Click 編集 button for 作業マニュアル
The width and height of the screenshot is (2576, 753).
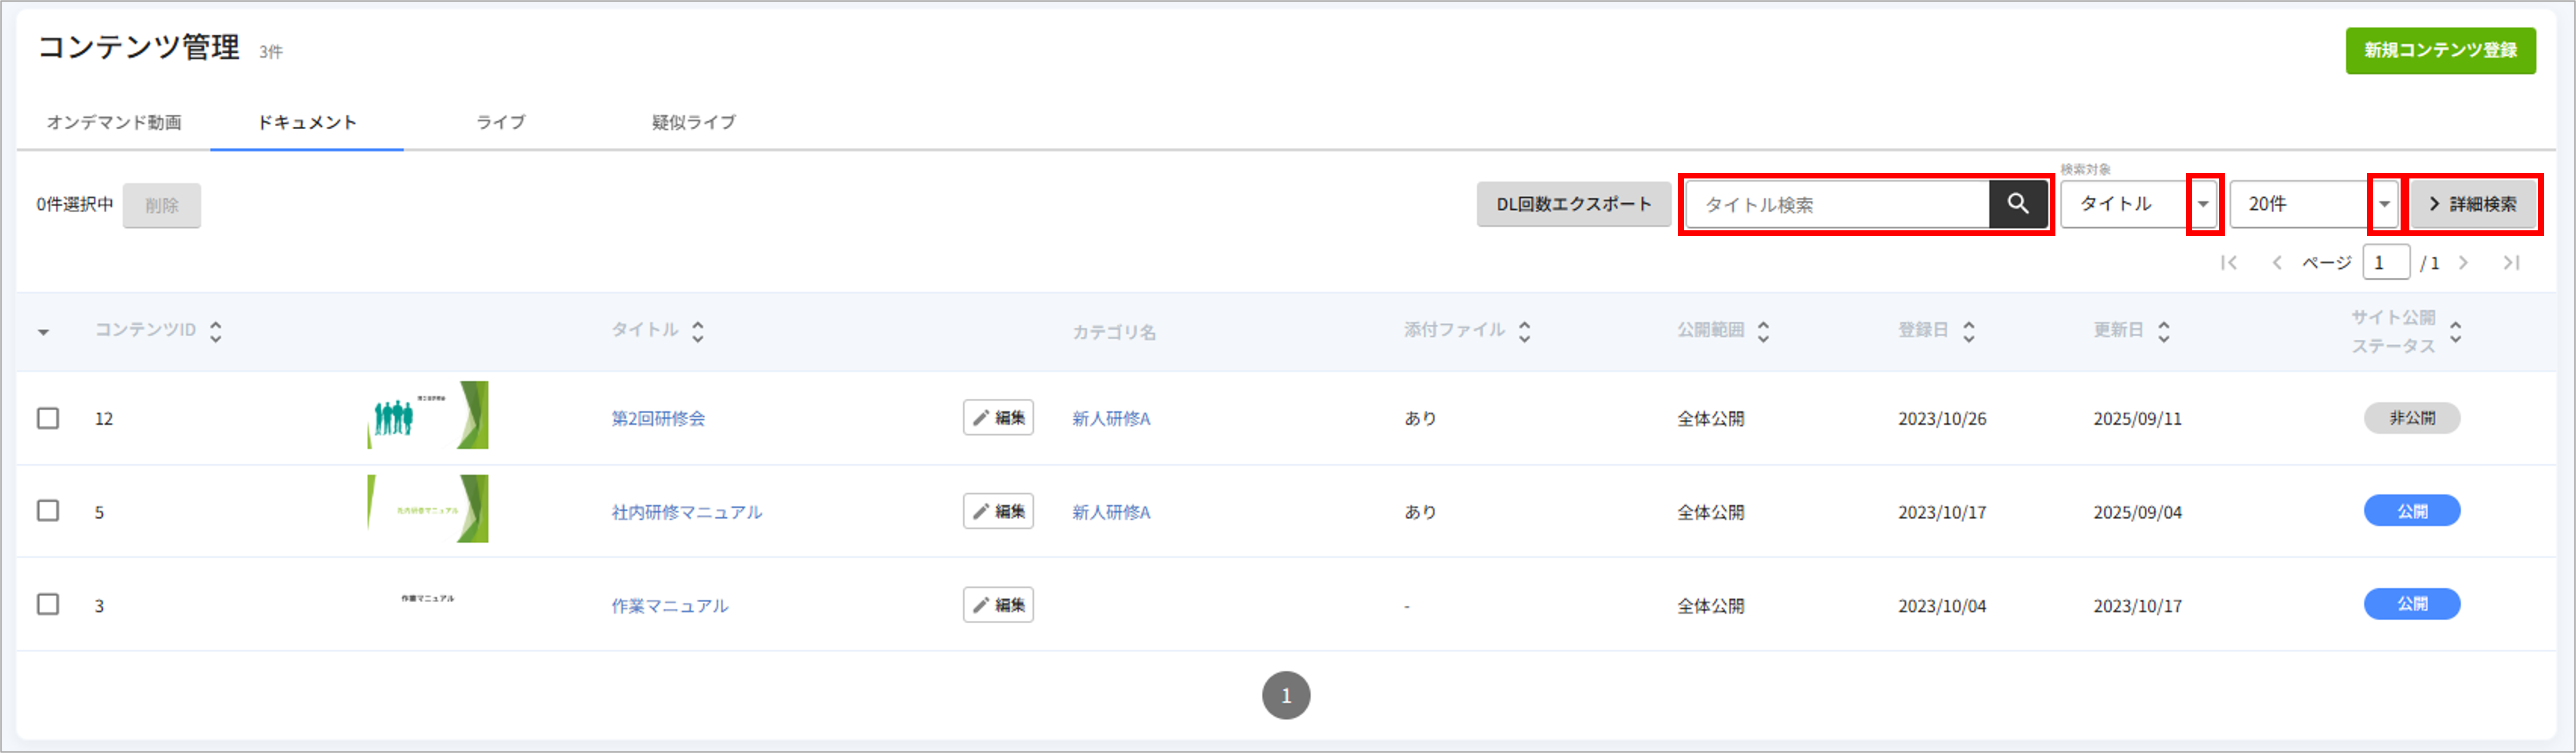tap(998, 605)
